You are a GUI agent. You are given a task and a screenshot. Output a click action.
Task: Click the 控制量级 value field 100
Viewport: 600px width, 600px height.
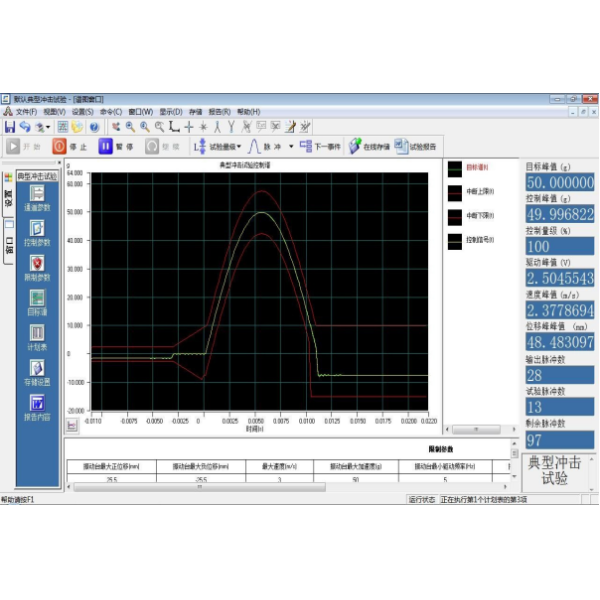[x=560, y=246]
